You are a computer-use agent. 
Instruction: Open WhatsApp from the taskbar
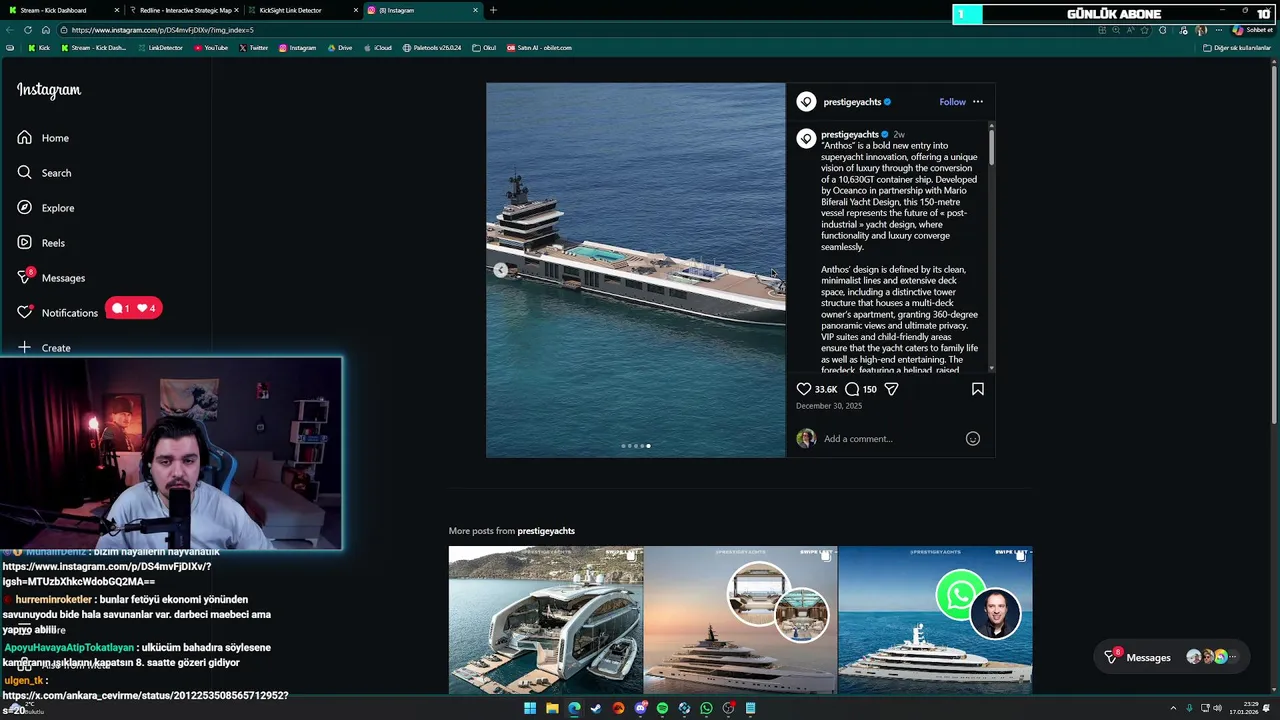click(706, 708)
